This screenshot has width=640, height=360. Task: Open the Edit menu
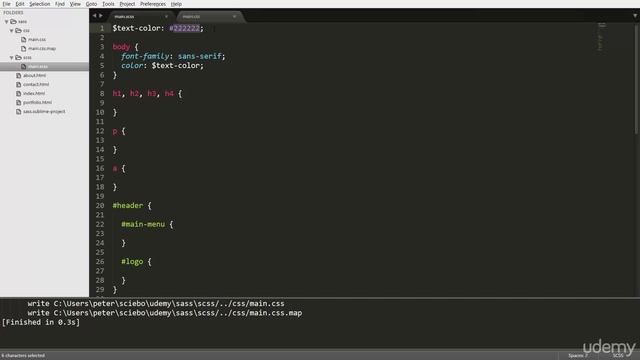tap(20, 4)
